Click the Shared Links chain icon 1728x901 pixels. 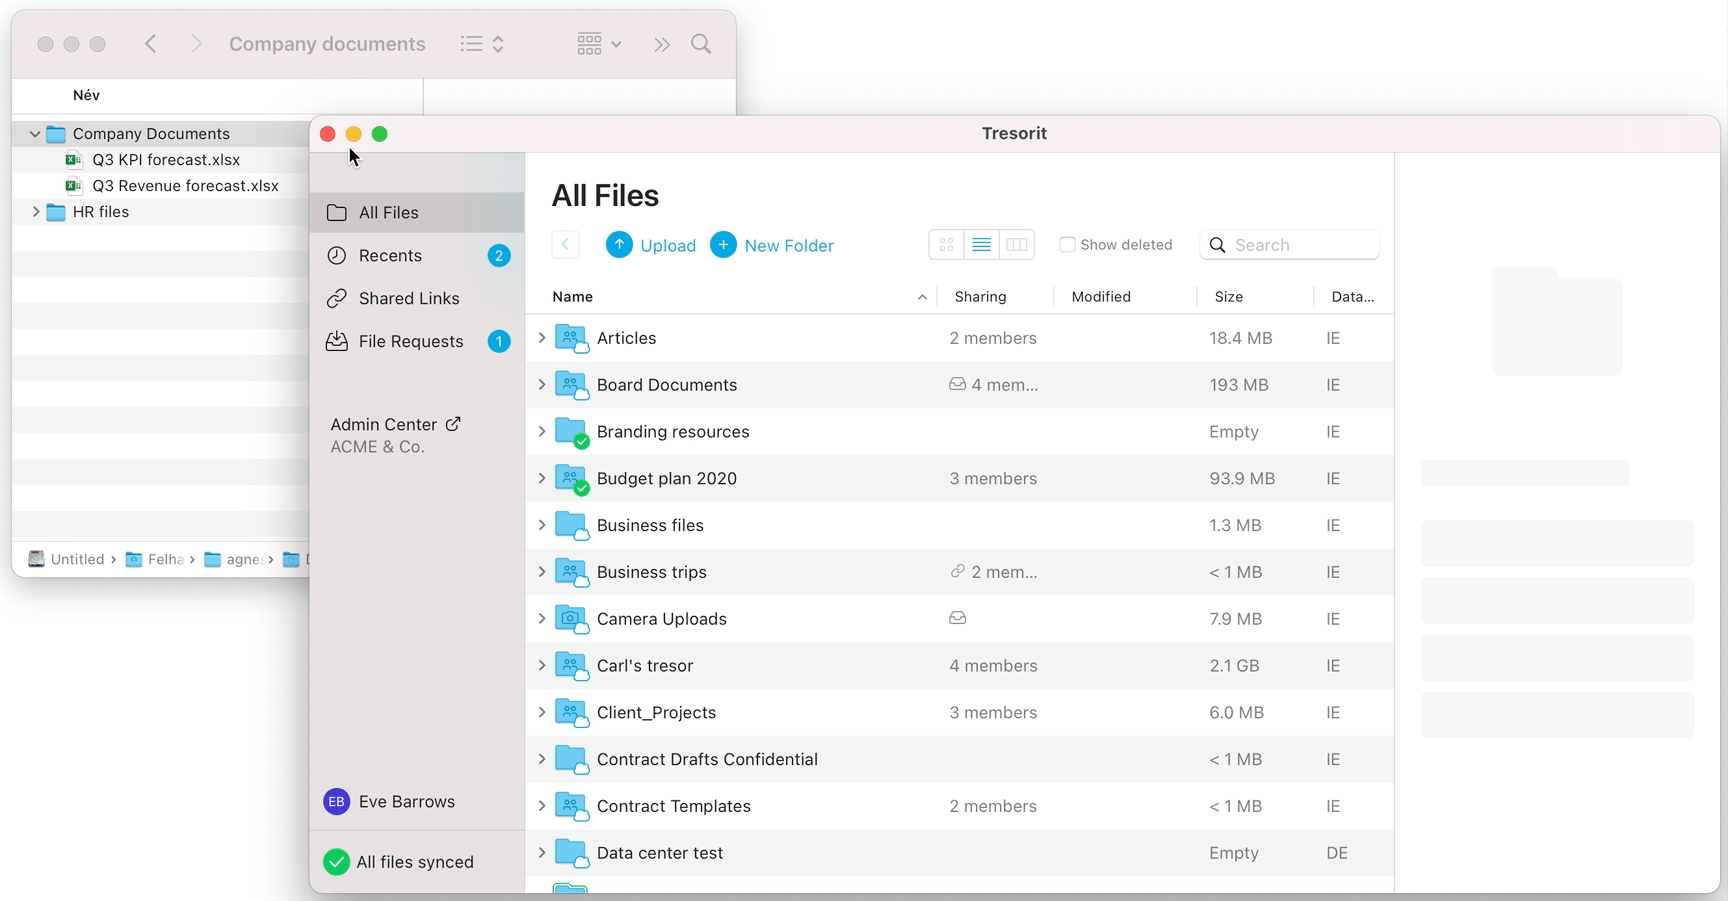click(x=337, y=299)
